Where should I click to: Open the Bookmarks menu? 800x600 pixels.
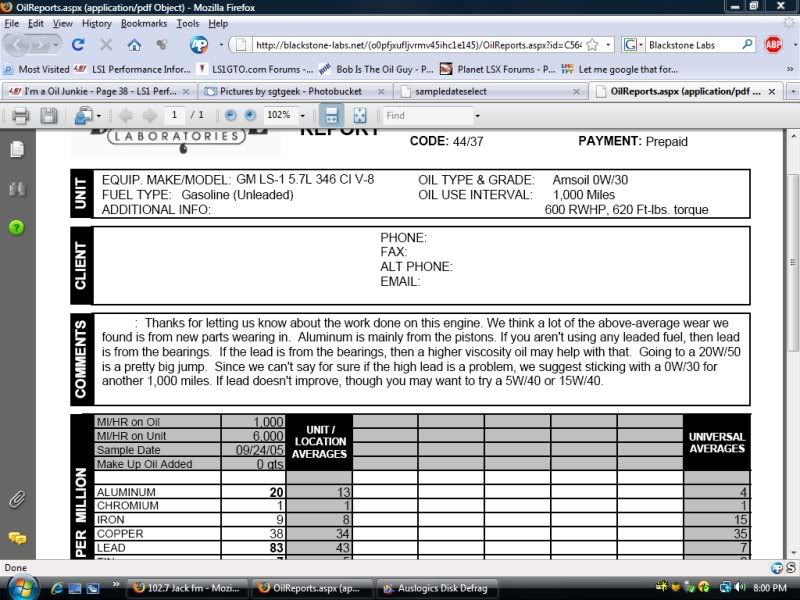144,23
